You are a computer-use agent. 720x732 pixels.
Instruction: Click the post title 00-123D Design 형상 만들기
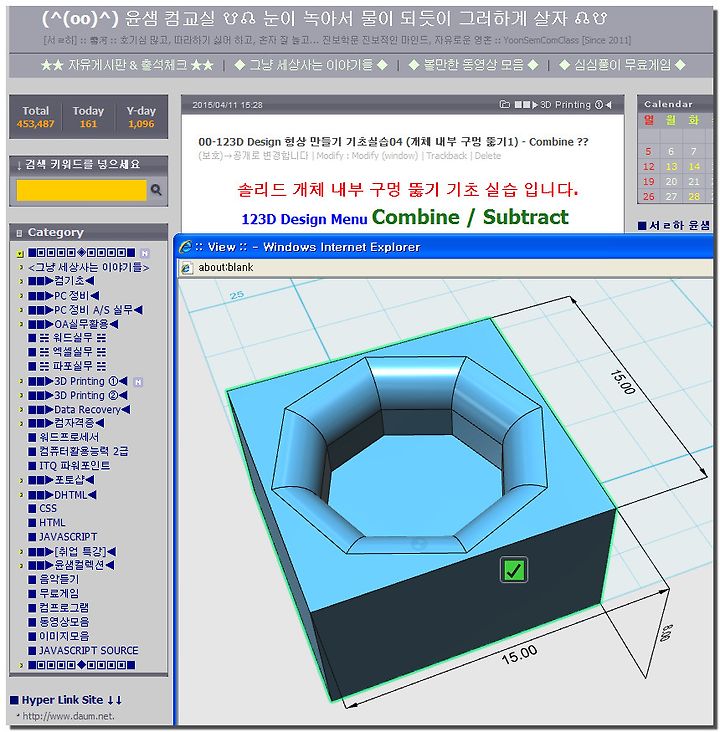393,141
